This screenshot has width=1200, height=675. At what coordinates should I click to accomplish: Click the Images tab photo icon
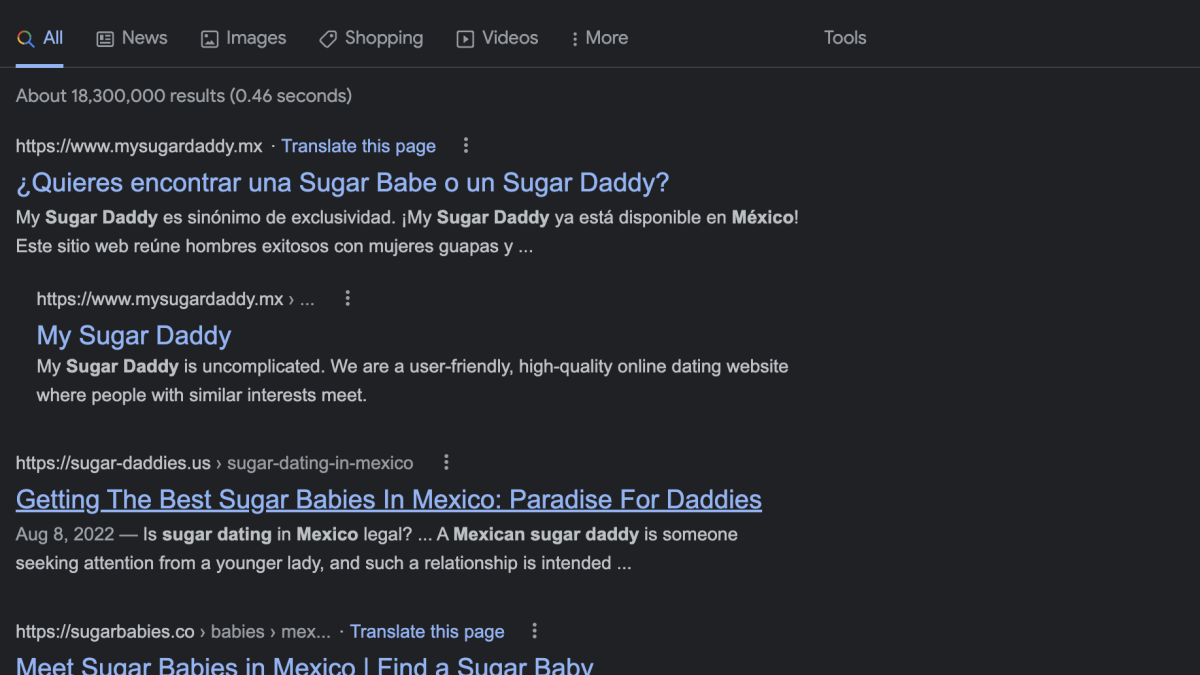[208, 38]
